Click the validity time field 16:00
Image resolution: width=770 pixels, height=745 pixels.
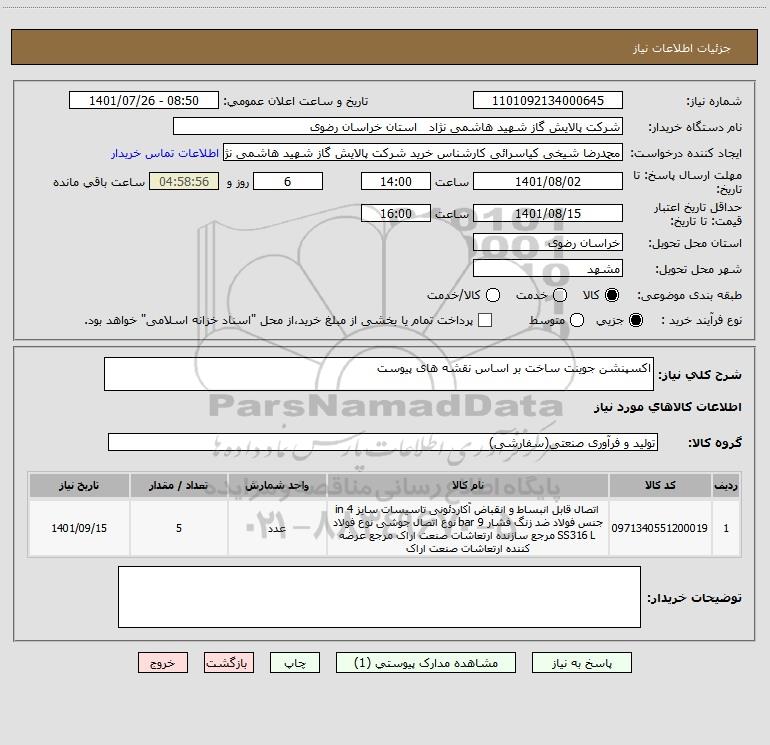(396, 213)
